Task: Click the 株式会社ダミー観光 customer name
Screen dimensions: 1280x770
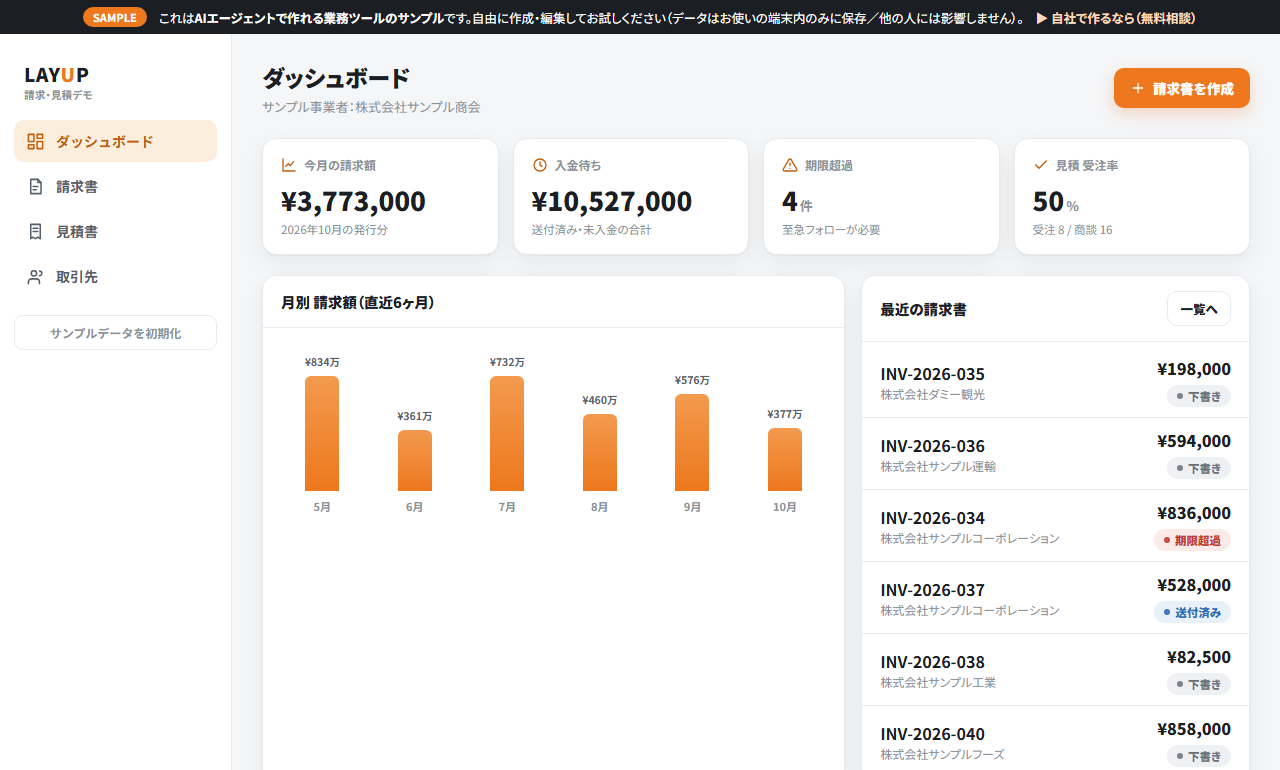Action: click(x=933, y=395)
